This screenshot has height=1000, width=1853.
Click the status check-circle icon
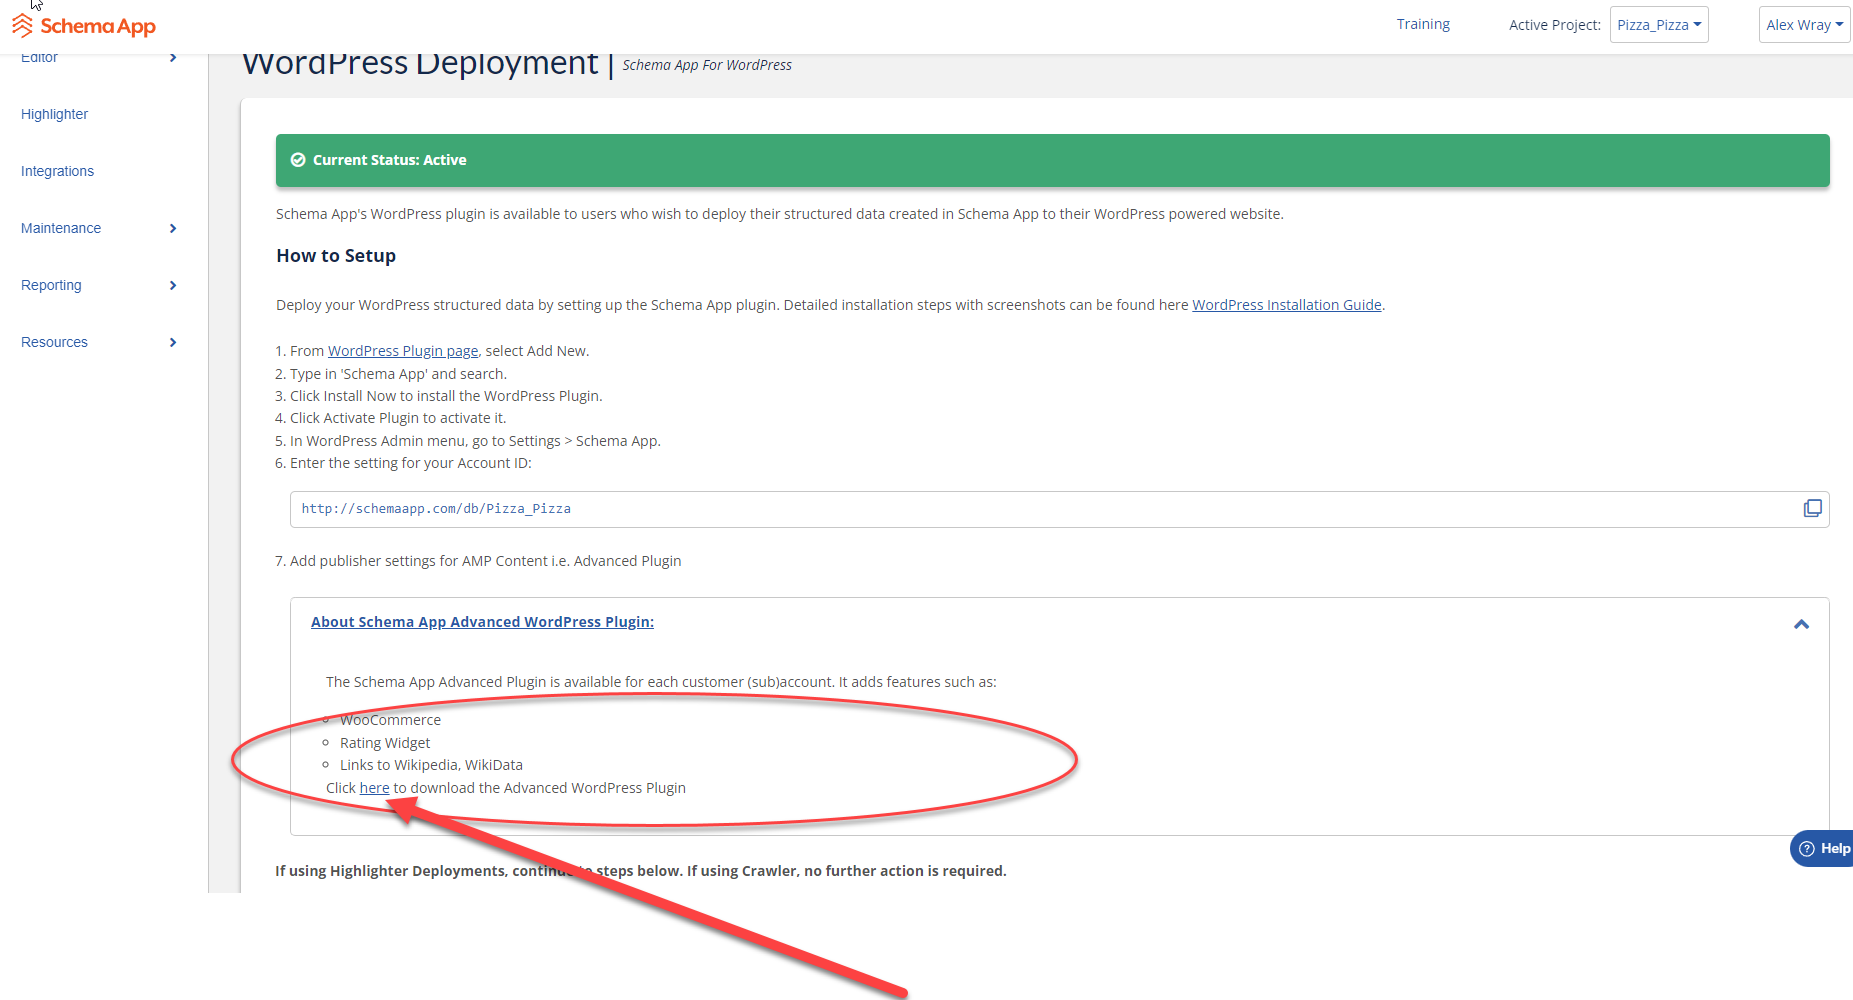(x=297, y=160)
